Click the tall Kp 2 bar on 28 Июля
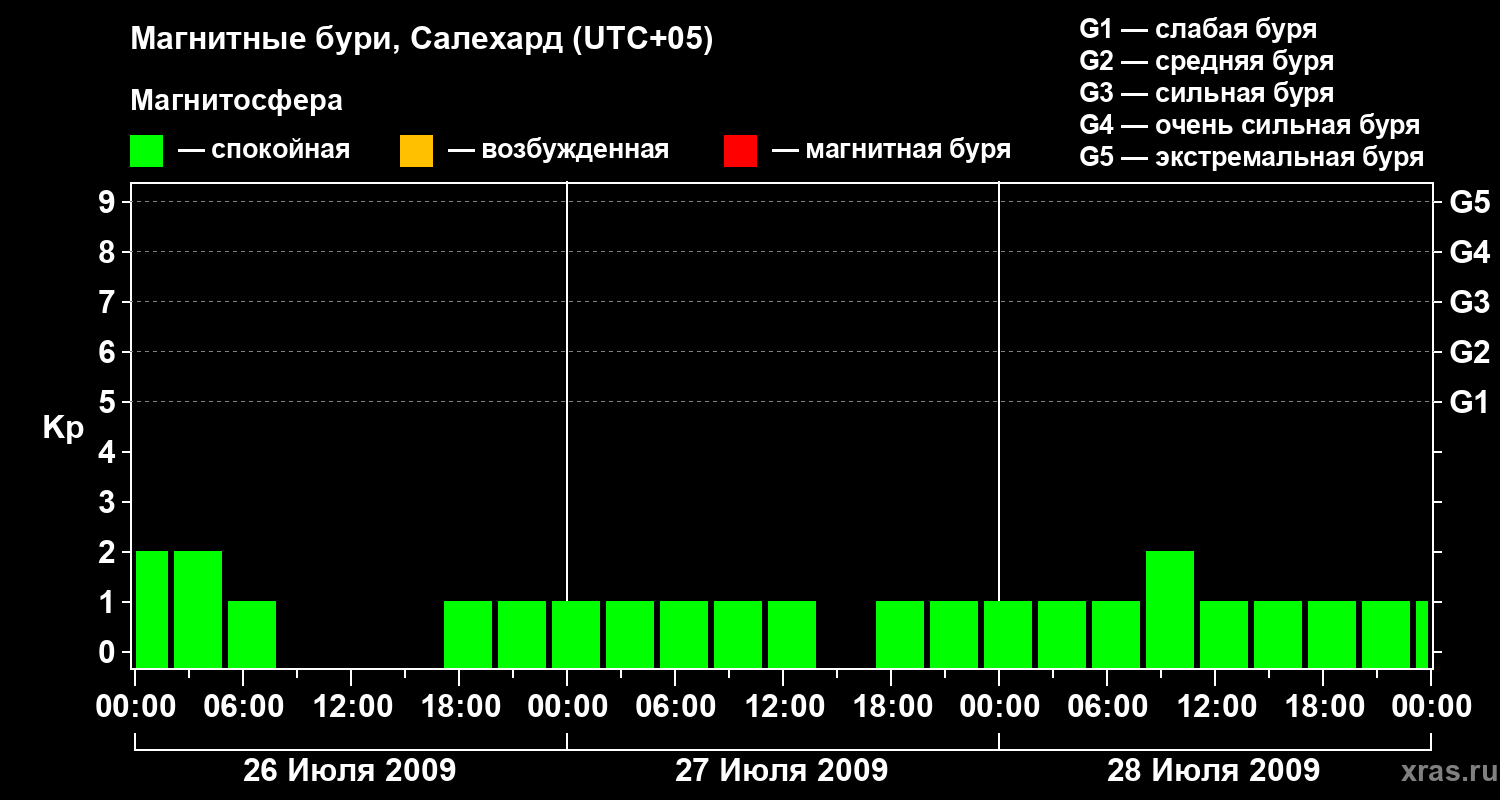Screen dimensions: 1500x800 coord(1170,609)
